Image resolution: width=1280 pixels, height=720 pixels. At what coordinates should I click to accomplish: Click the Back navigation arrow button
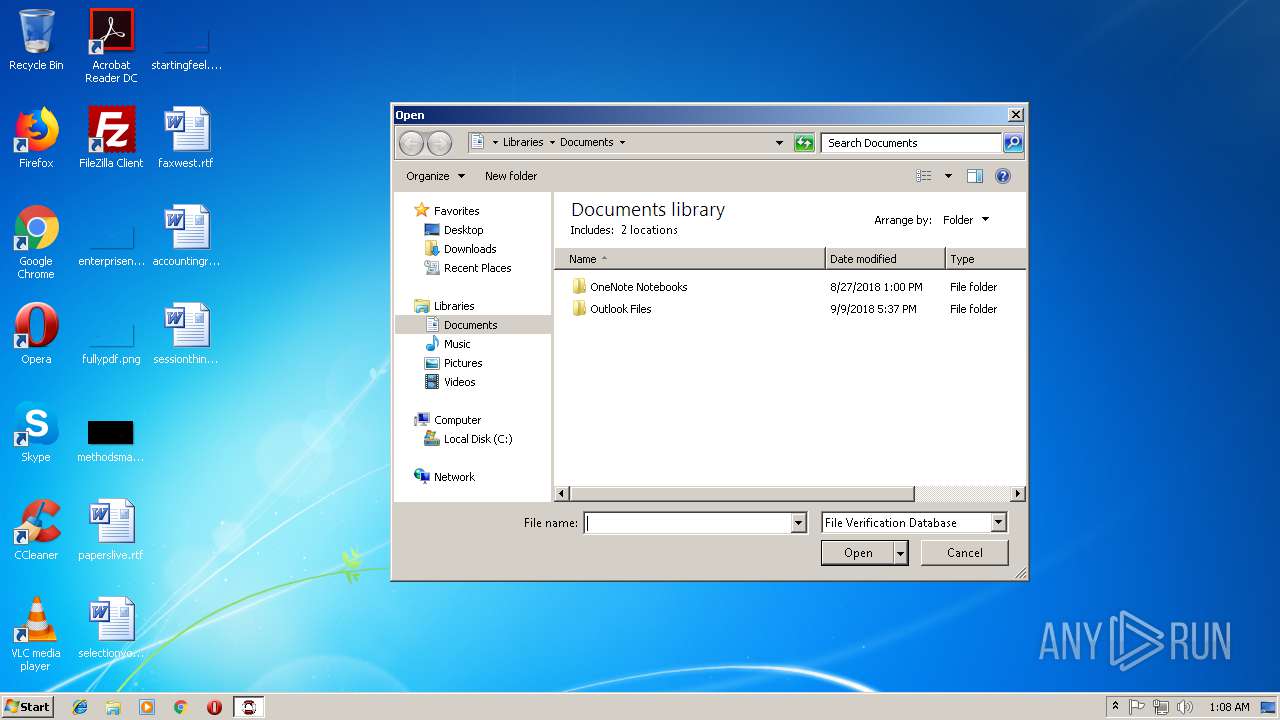pyautogui.click(x=411, y=143)
